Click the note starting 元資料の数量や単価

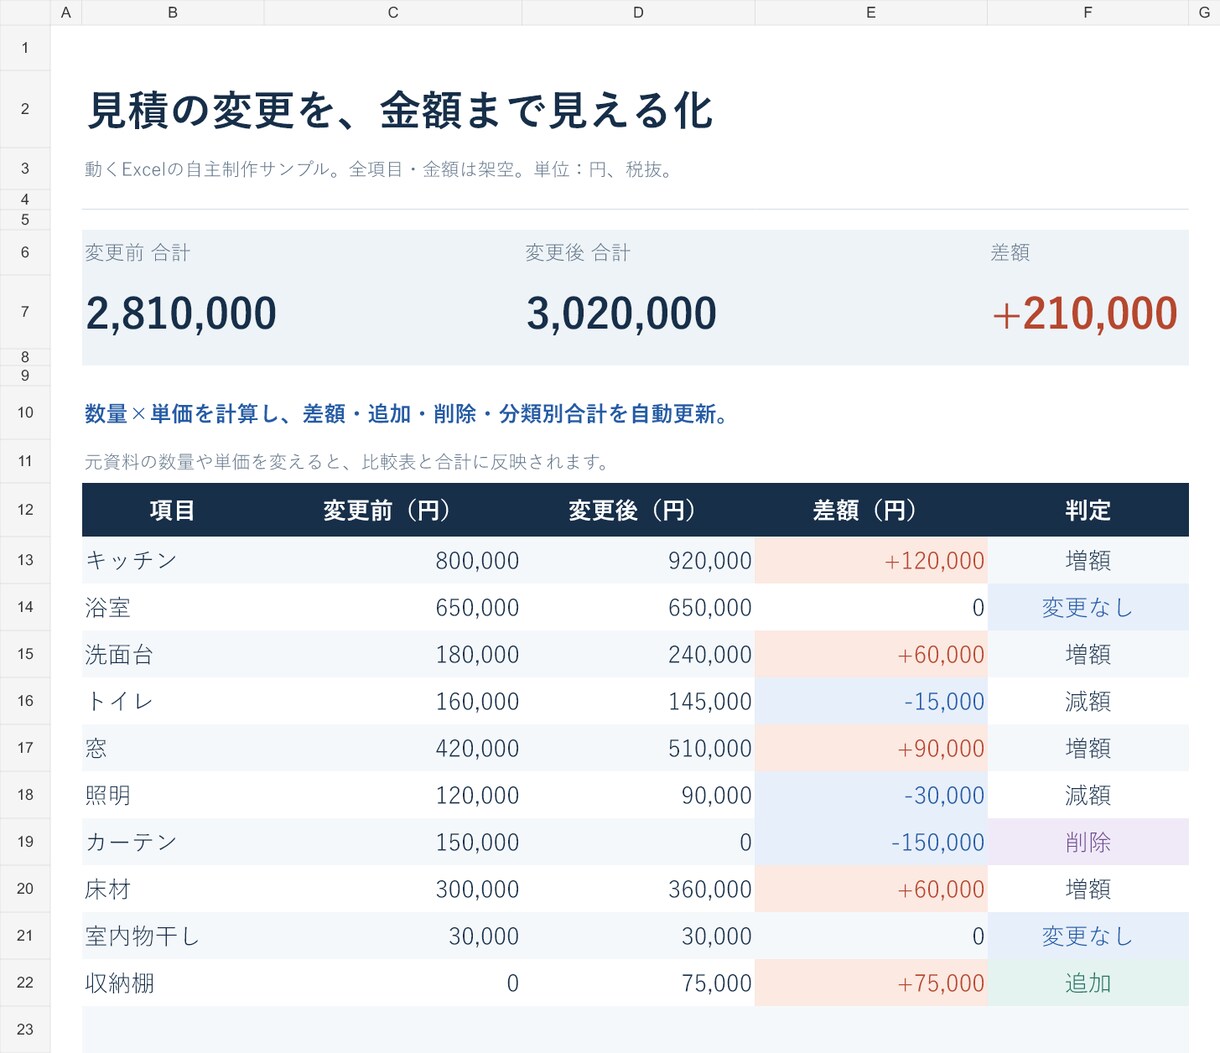(x=347, y=462)
